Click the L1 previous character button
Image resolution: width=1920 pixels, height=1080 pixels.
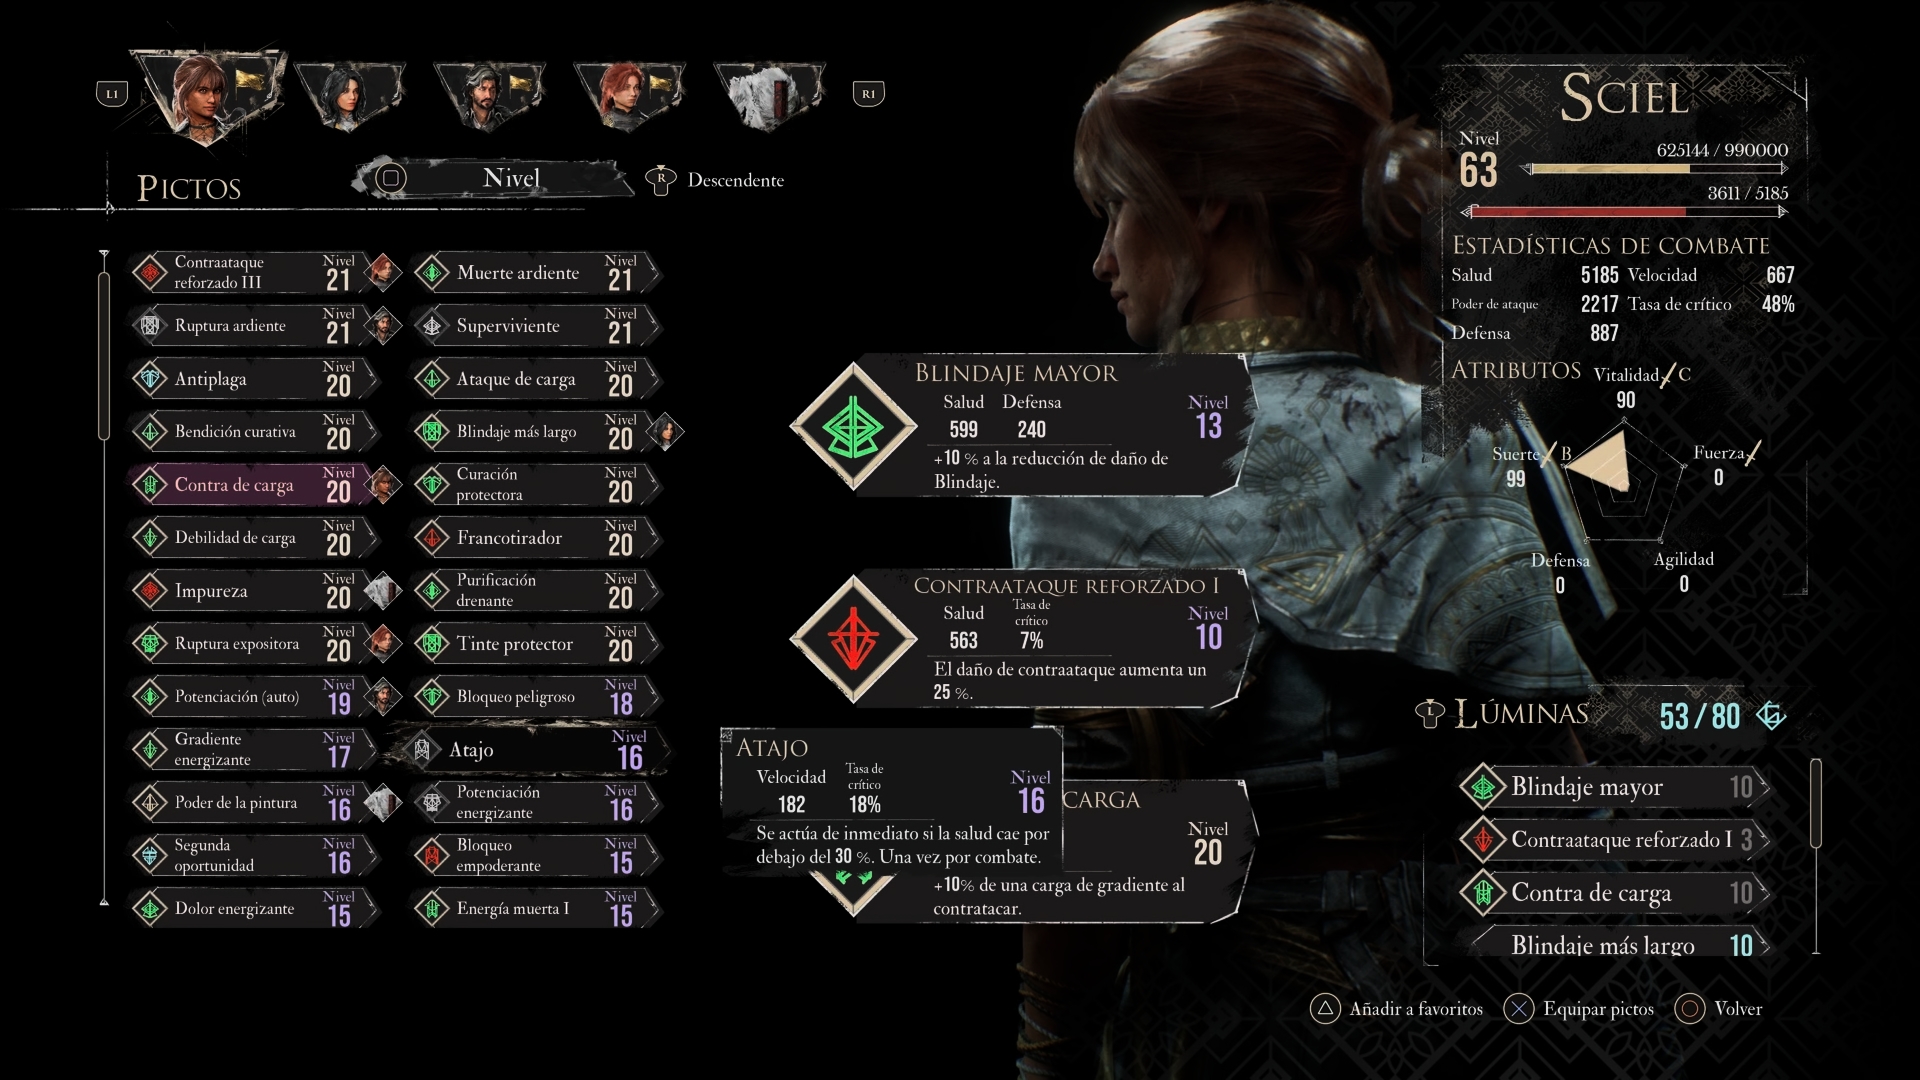[112, 94]
